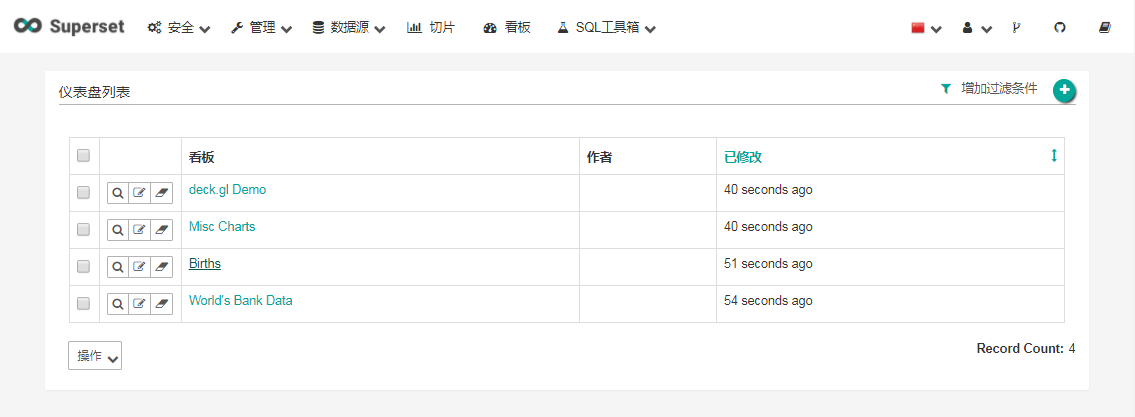Open the 操作 actions dropdown

95,355
